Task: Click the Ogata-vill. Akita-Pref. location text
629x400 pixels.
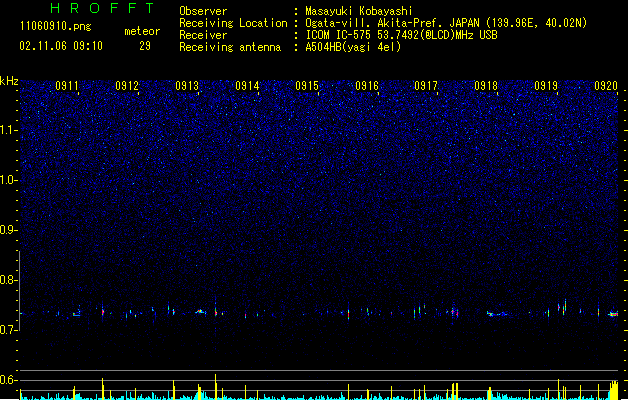Action: (x=446, y=23)
